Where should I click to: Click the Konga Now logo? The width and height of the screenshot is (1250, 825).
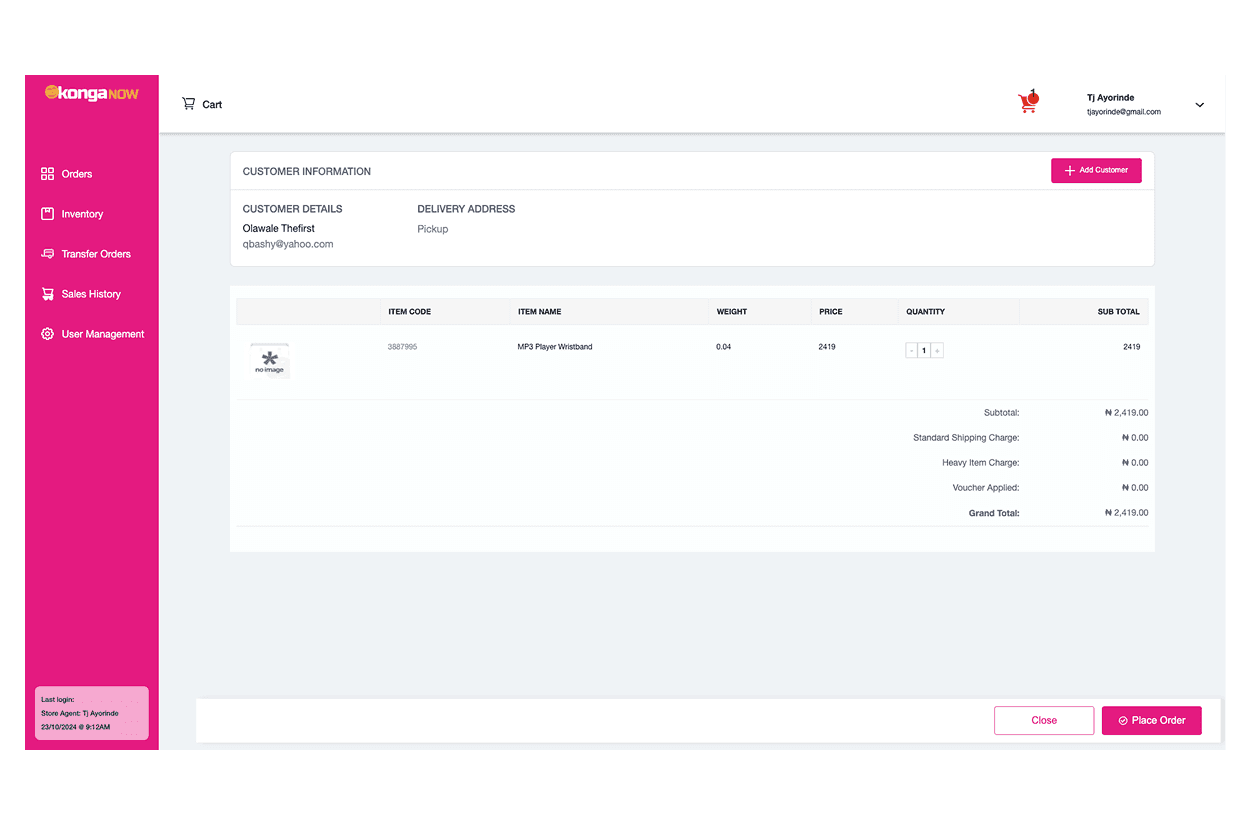click(92, 93)
